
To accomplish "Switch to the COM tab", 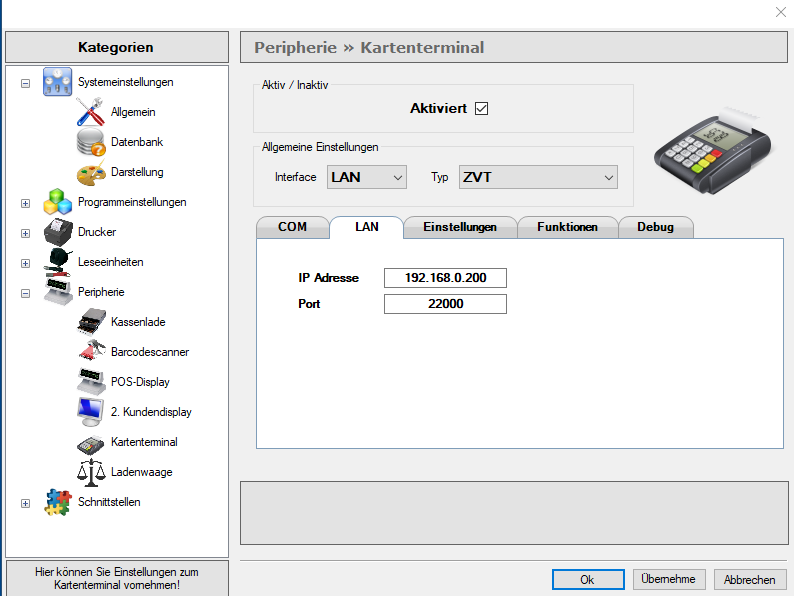I will pyautogui.click(x=293, y=227).
